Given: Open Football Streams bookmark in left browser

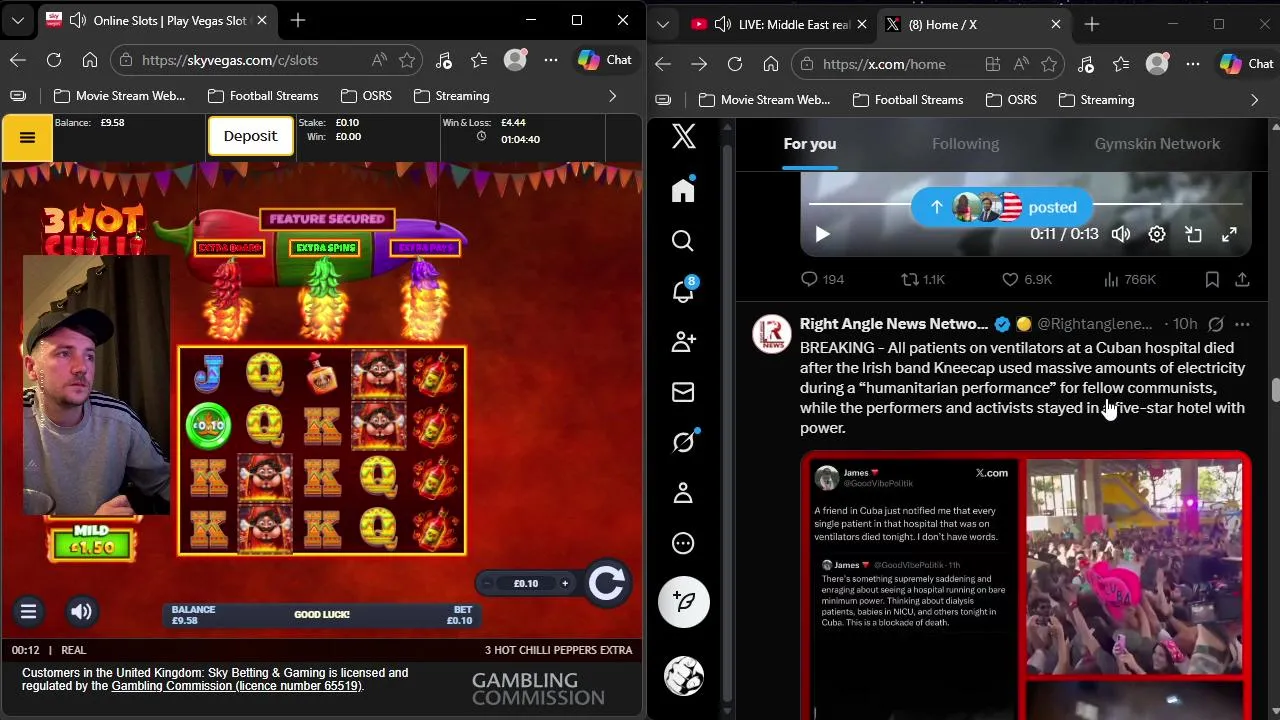Looking at the screenshot, I should 263,96.
